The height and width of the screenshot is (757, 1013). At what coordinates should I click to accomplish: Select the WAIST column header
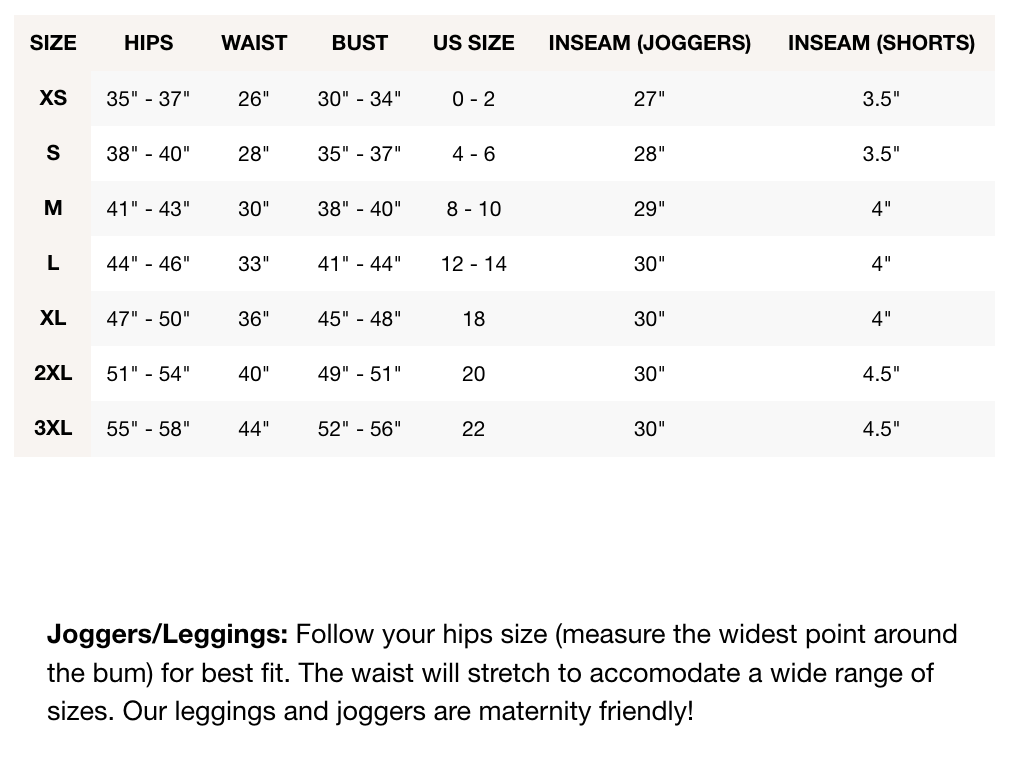click(x=254, y=43)
